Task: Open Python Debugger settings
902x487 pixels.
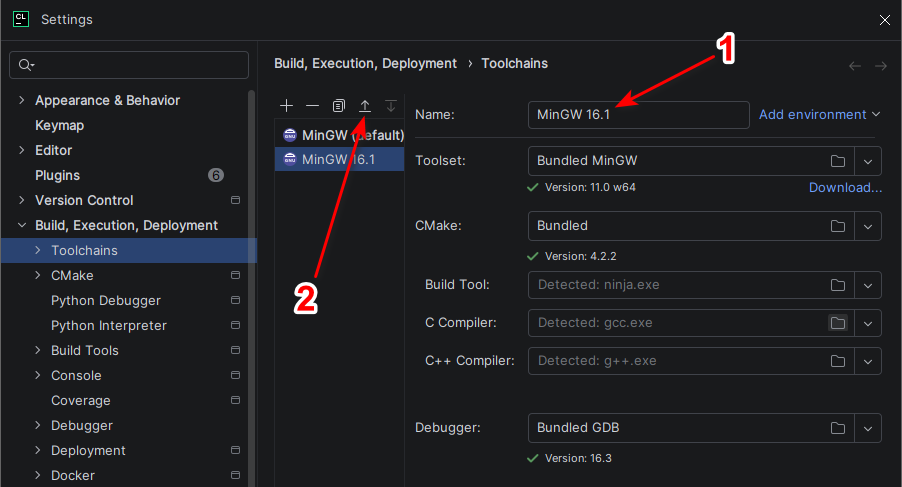Action: coord(106,300)
